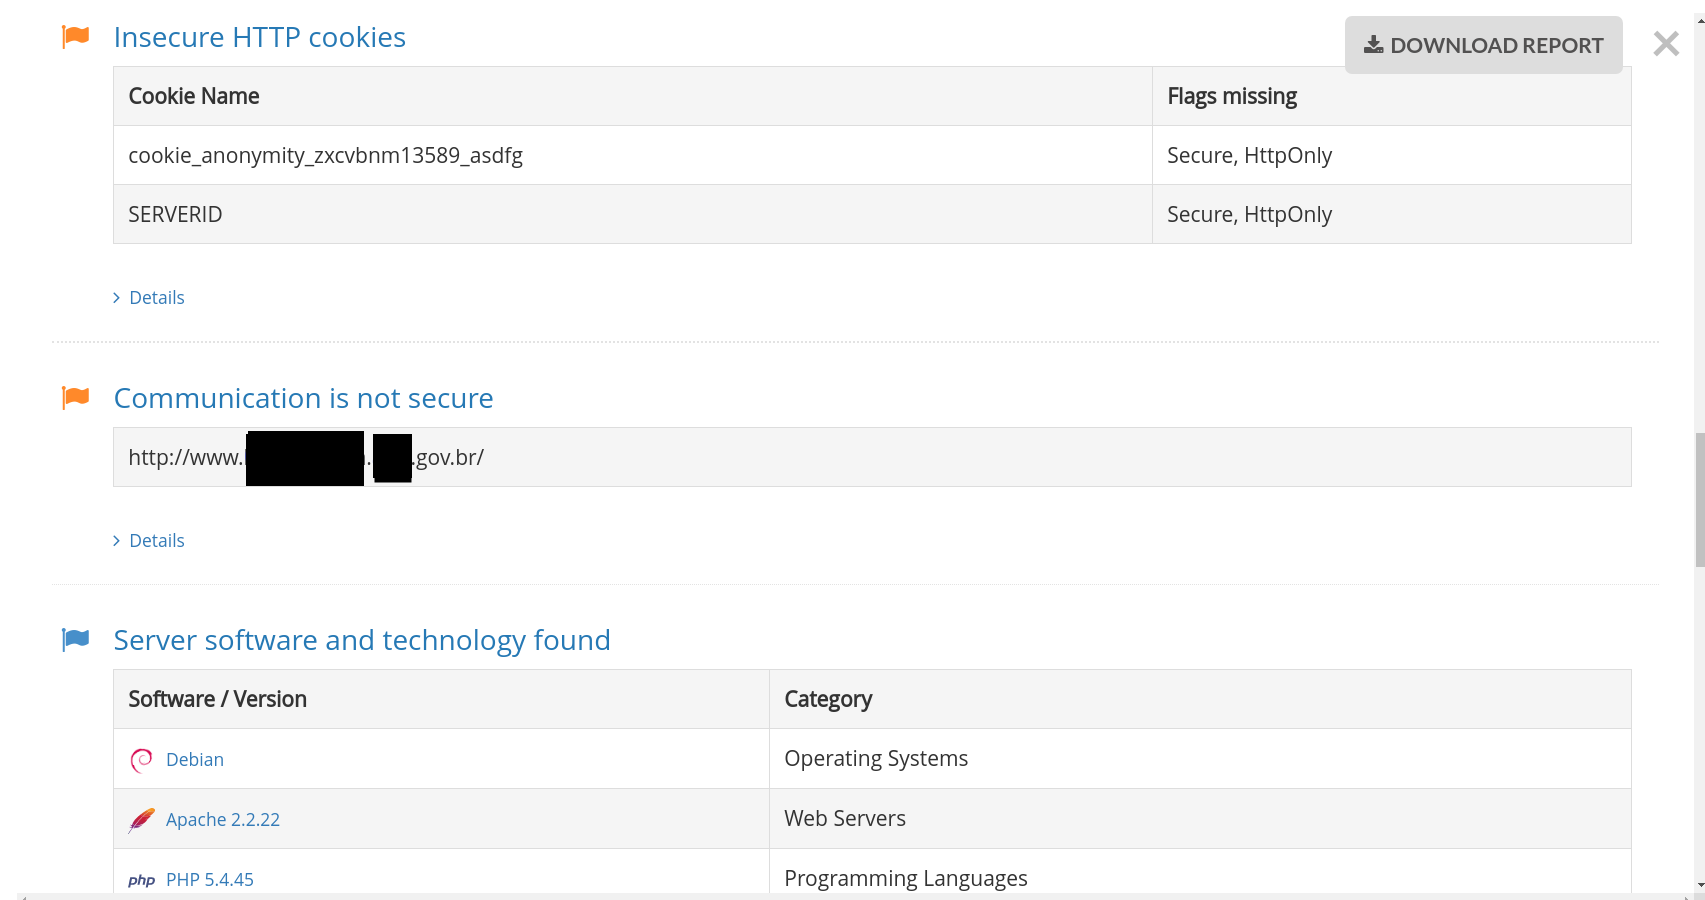Screen dimensions: 1705x900
Task: Click the PHP logo icon
Action: pos(142,880)
